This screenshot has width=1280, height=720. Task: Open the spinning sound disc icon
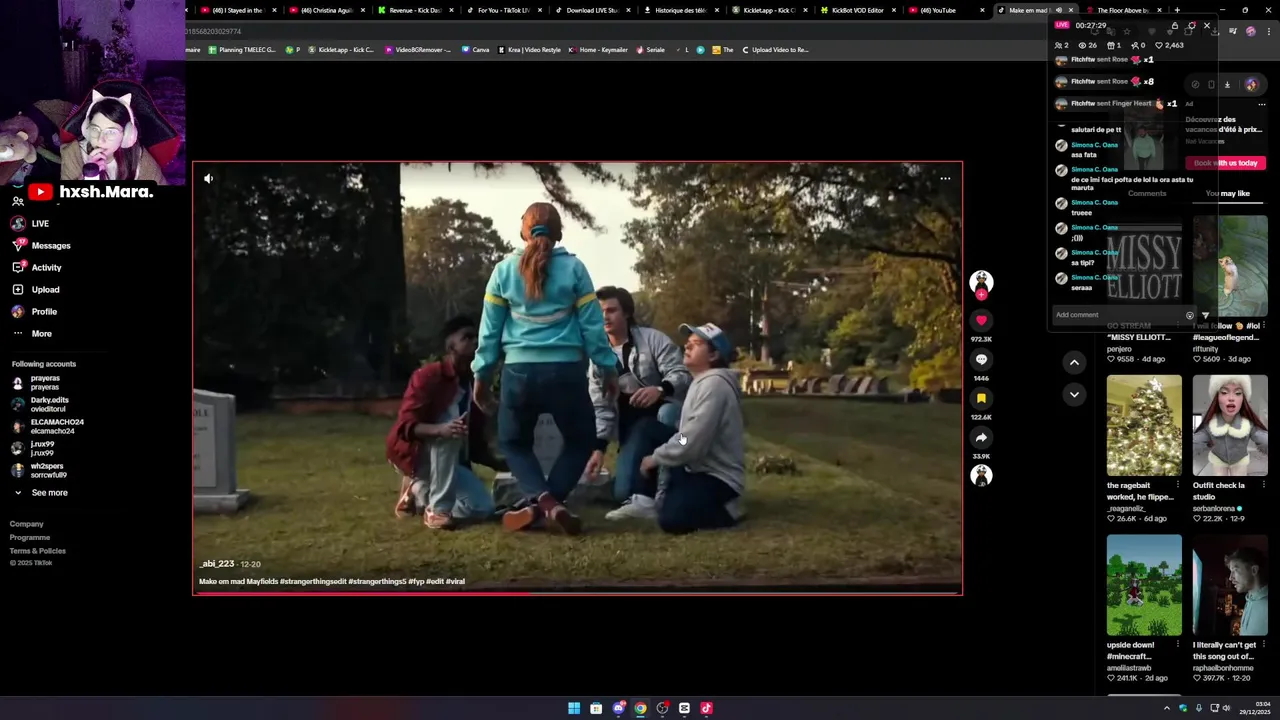tap(981, 475)
